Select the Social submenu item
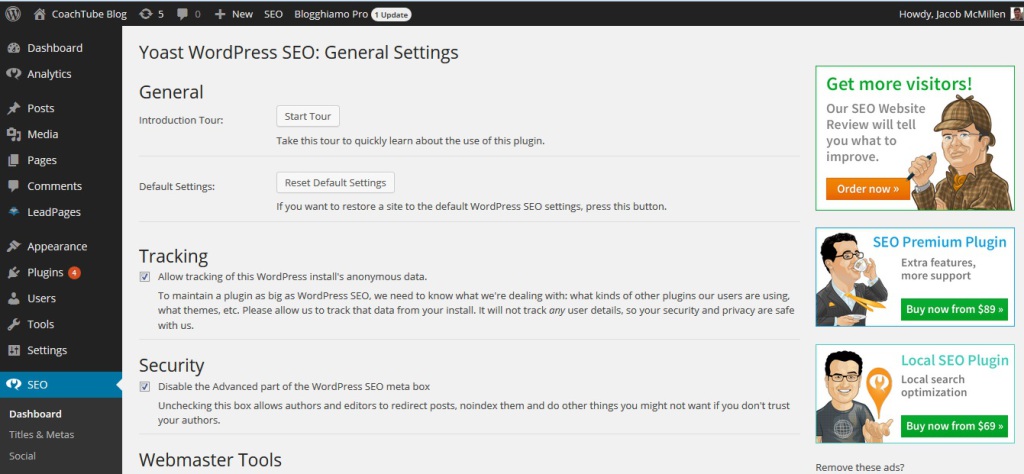Viewport: 1024px width, 474px height. click(22, 456)
